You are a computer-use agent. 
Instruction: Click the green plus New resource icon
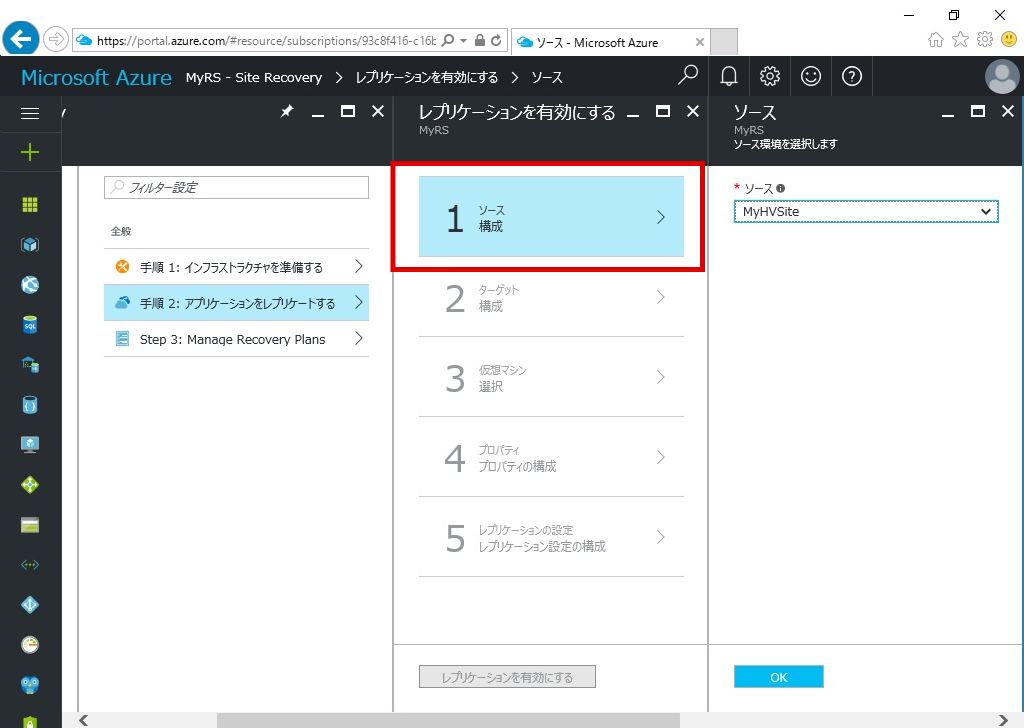click(30, 153)
